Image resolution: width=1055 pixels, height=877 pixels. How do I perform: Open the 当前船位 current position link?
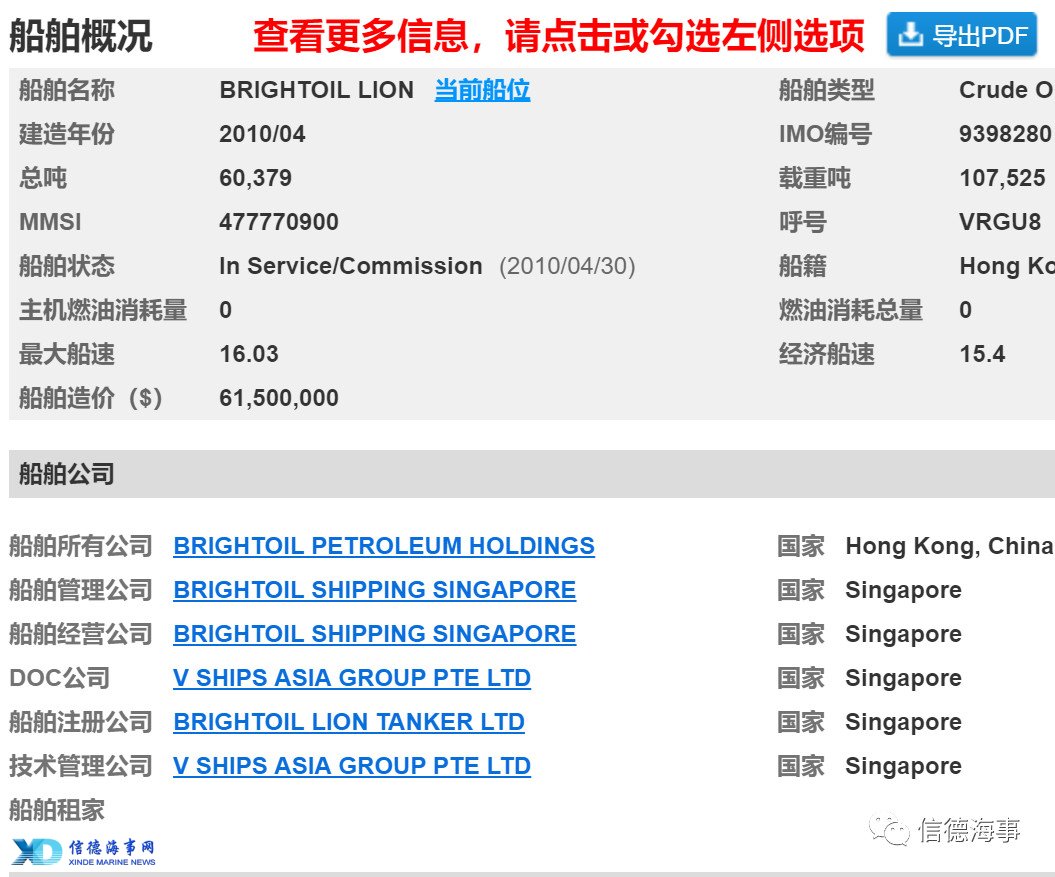482,90
